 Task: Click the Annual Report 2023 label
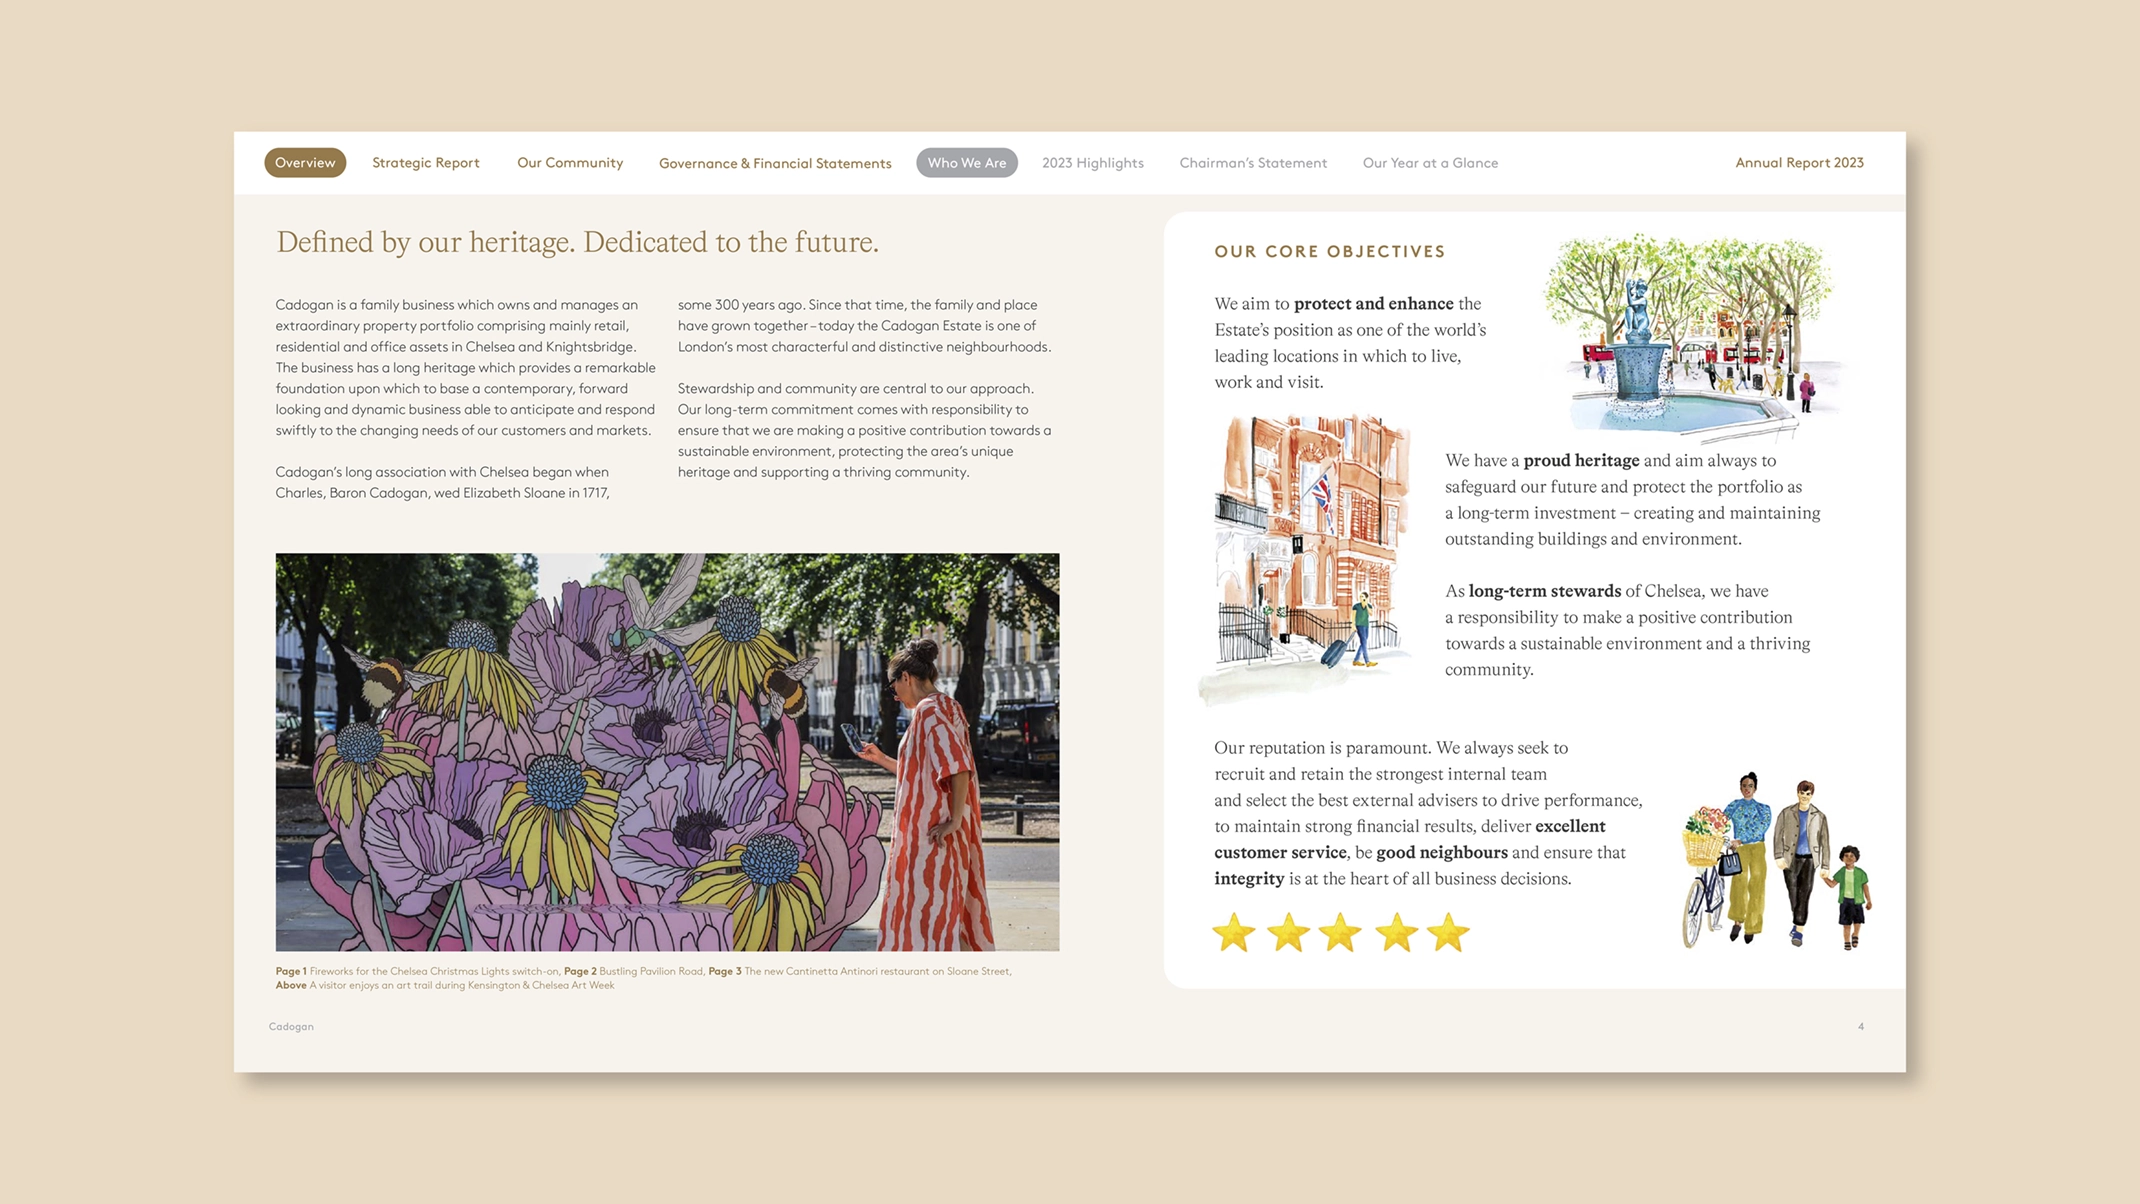point(1798,163)
